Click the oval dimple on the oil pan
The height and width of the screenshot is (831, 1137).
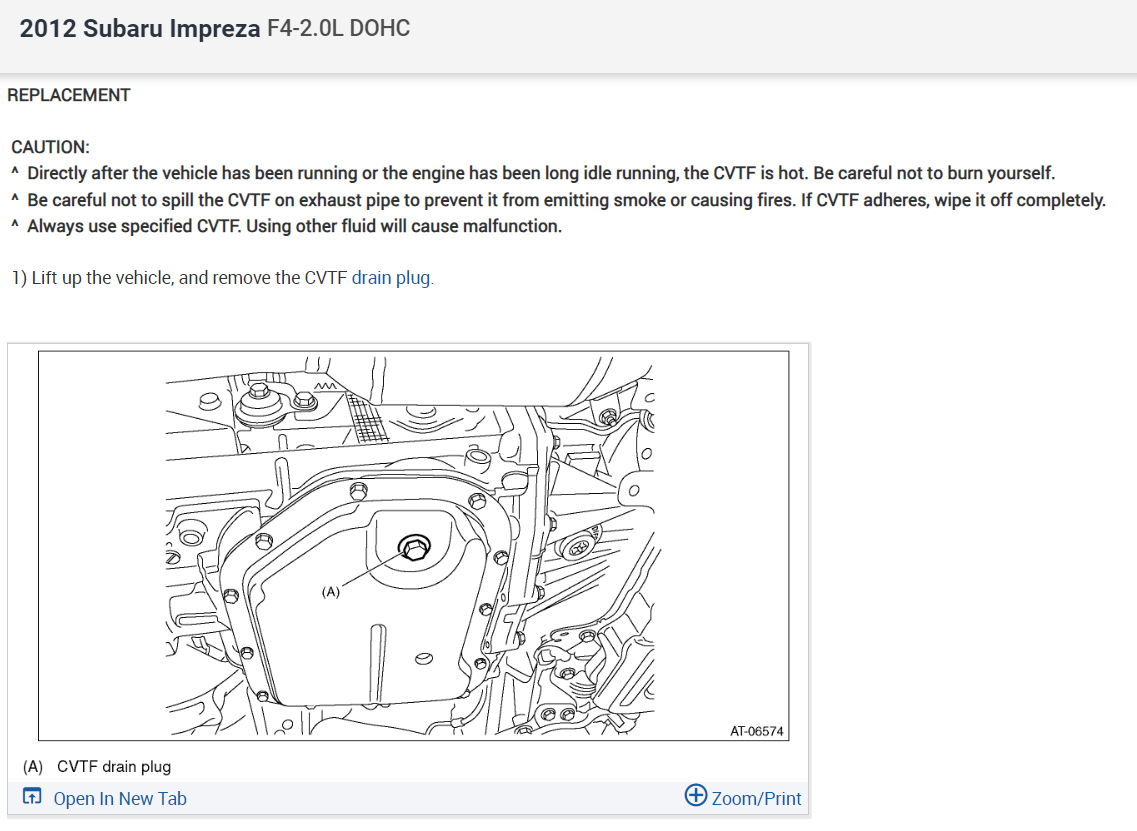[x=424, y=658]
